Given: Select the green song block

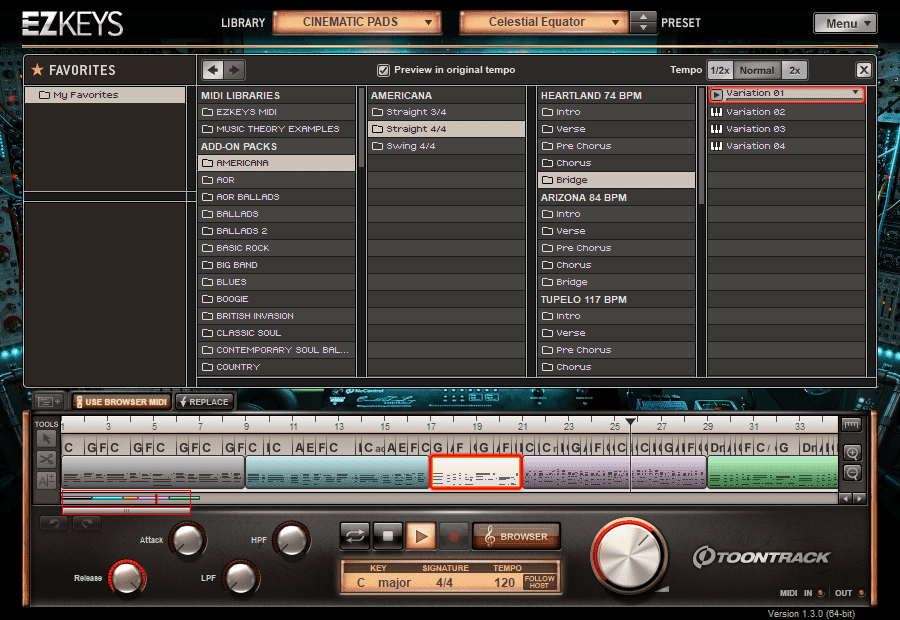Looking at the screenshot, I should click(x=773, y=472).
